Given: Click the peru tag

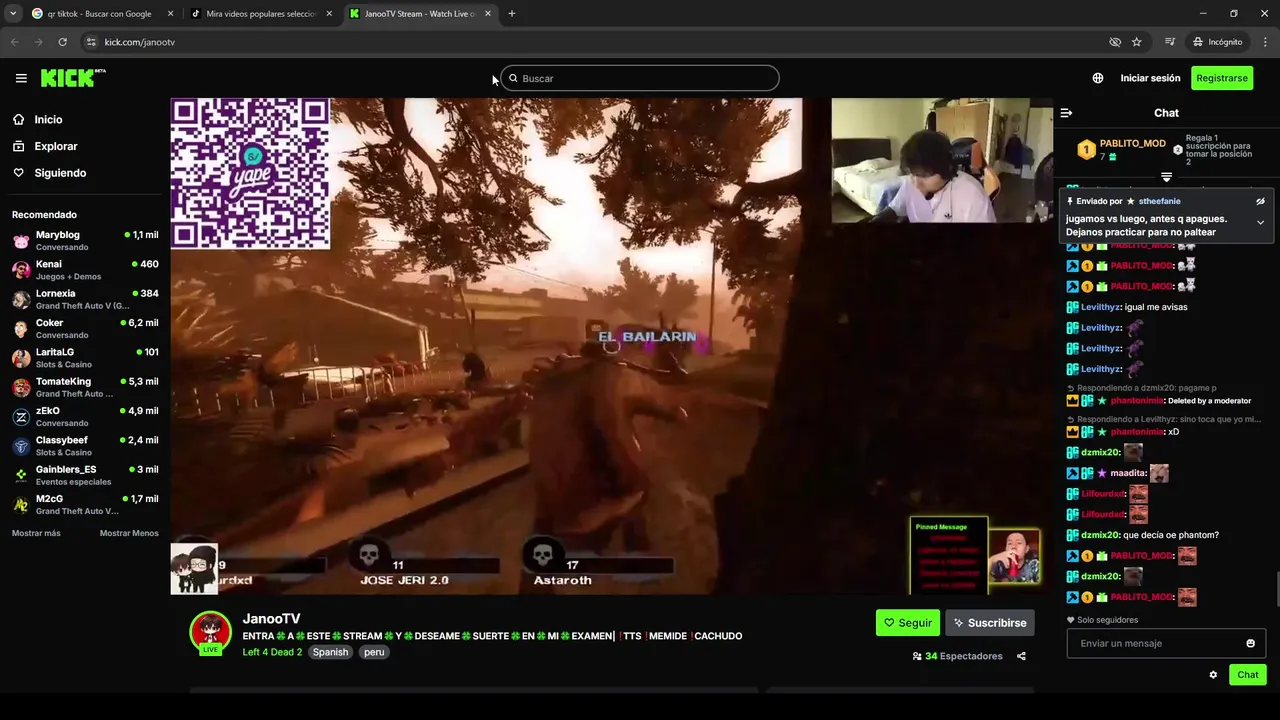Looking at the screenshot, I should [374, 652].
